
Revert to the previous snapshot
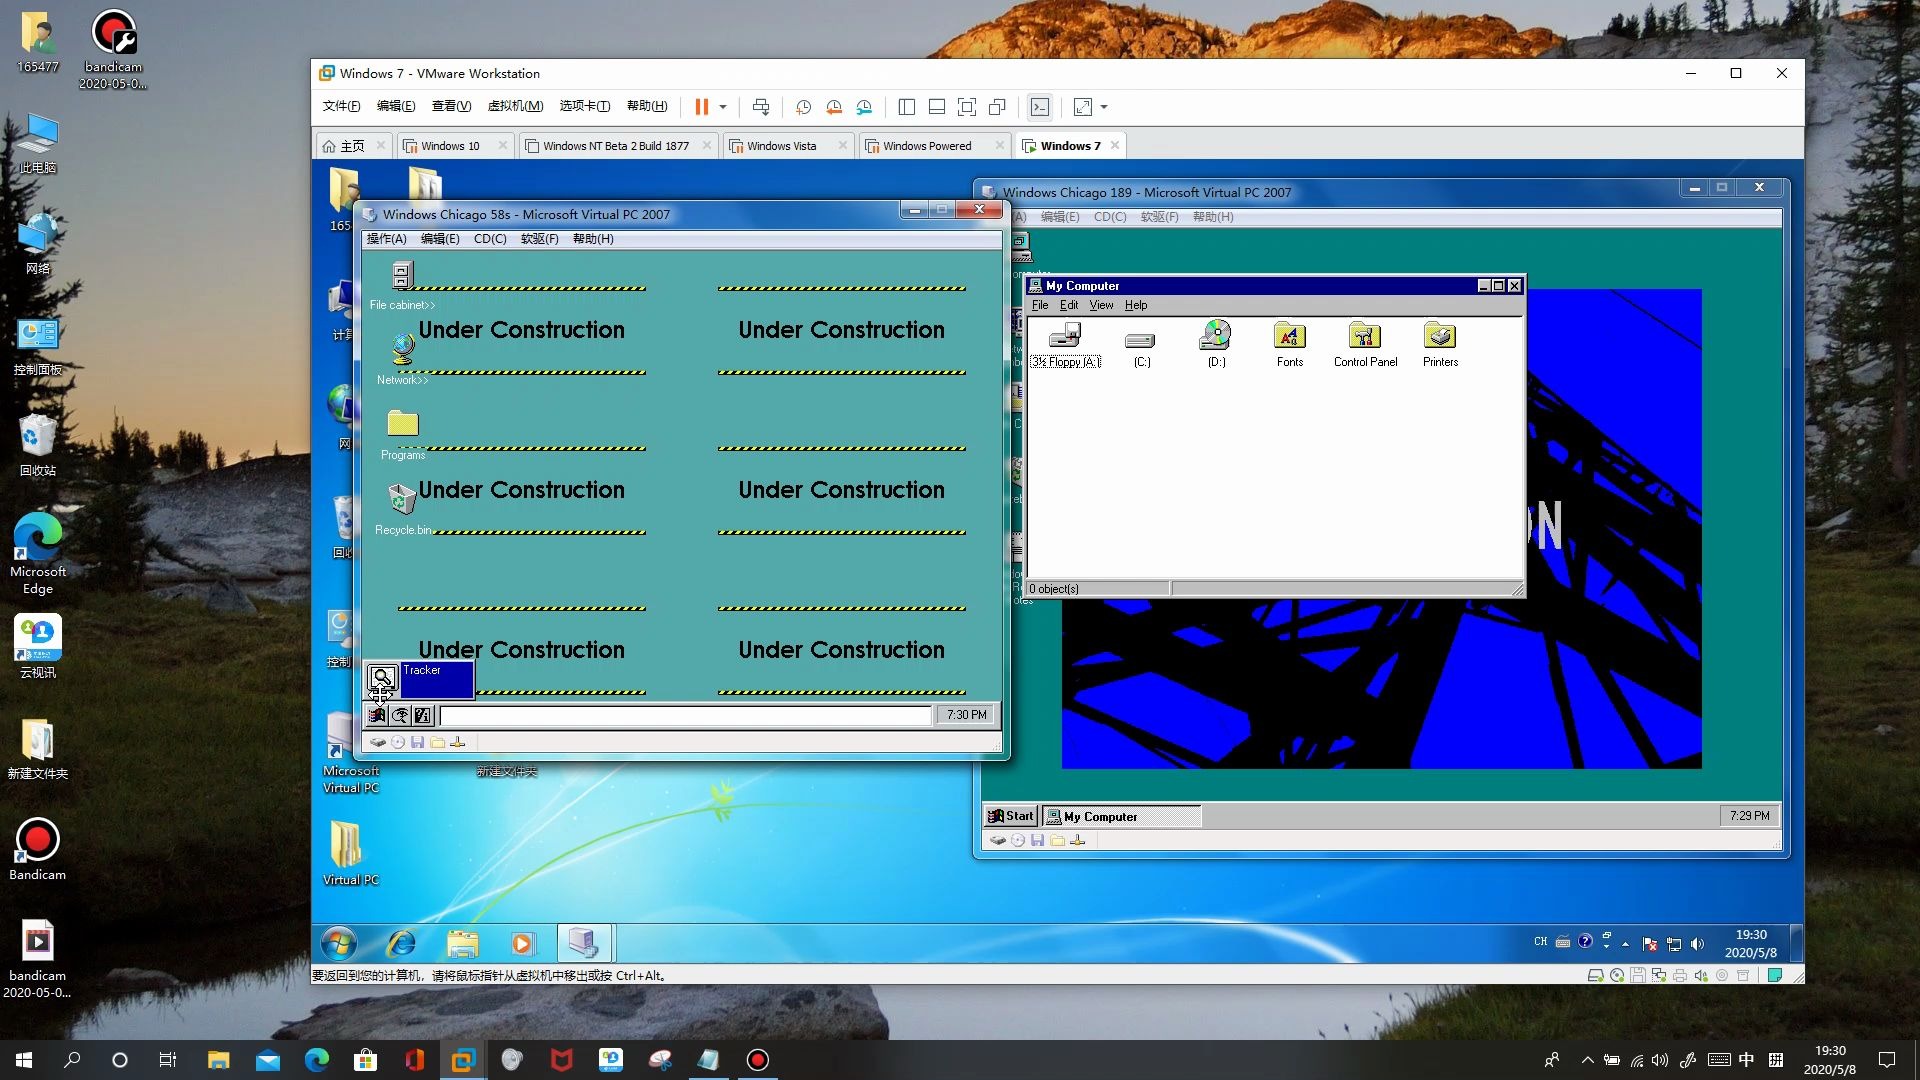click(834, 107)
